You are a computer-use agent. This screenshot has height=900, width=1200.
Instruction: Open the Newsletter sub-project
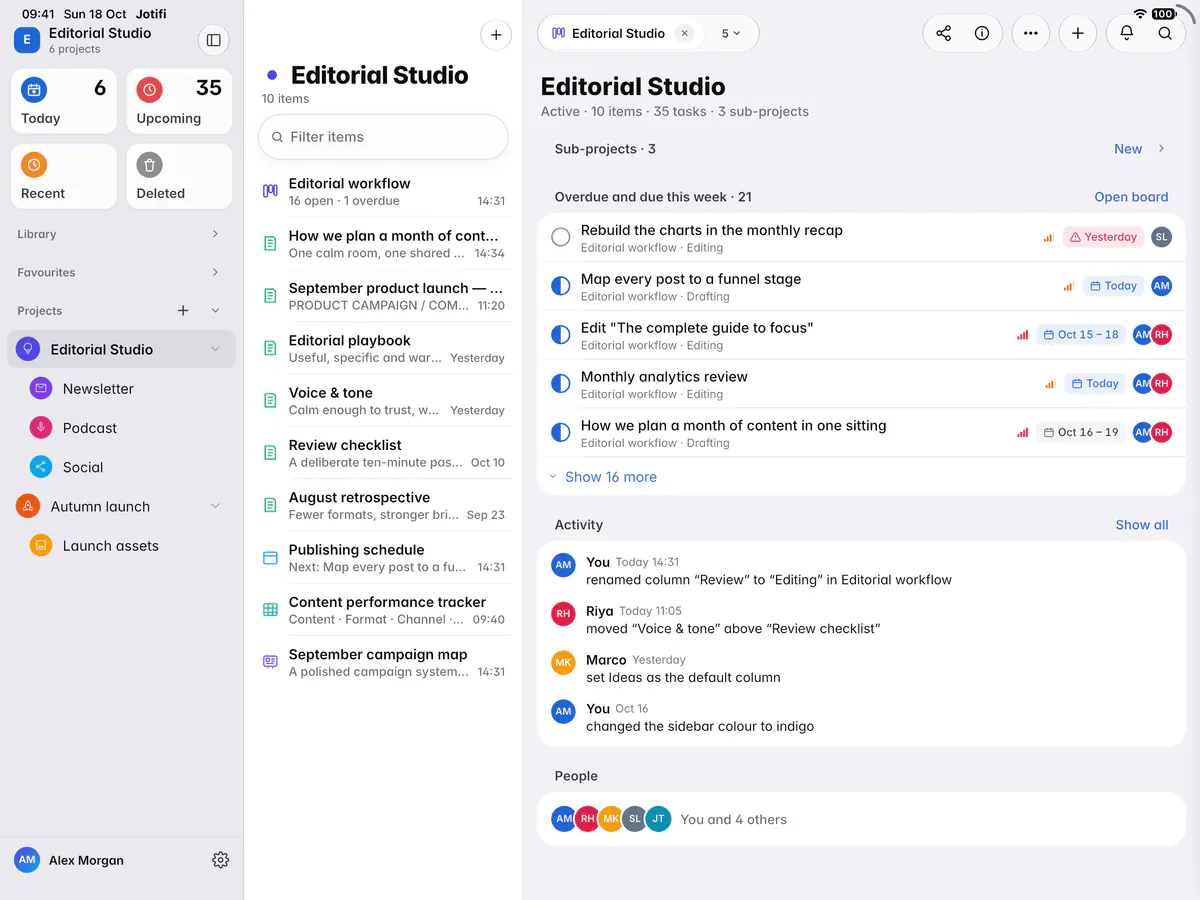click(x=122, y=389)
